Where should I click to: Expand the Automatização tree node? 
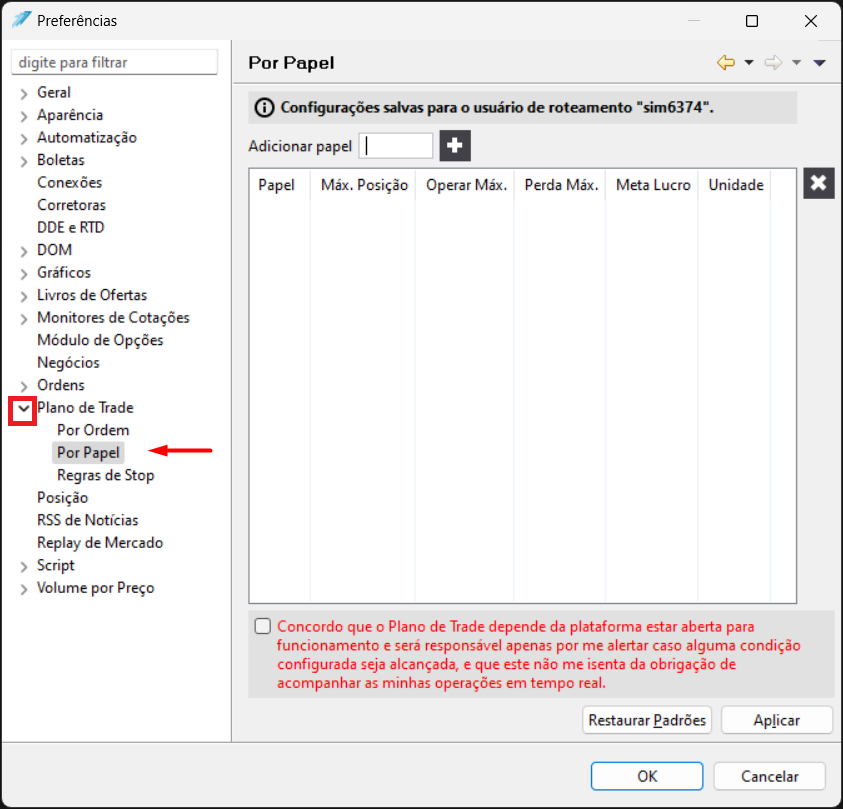(24, 139)
